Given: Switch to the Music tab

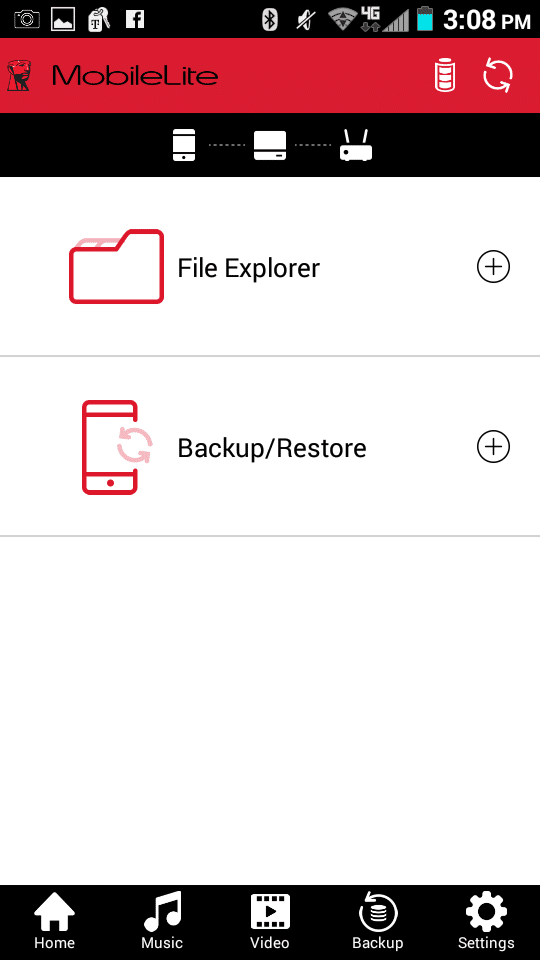Looking at the screenshot, I should click(x=162, y=921).
